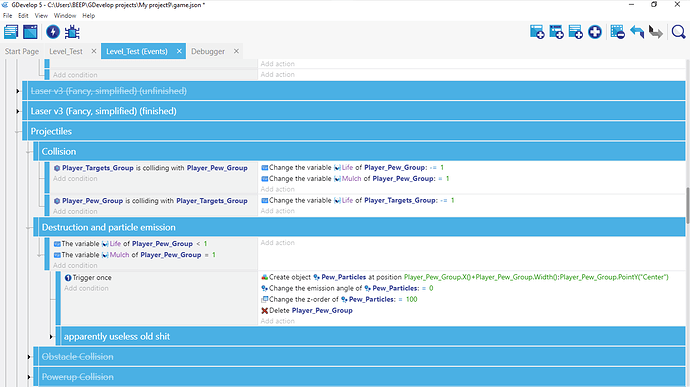Click collision icon beside Player_Pew_Group is colliding condition
This screenshot has width=690, height=387.
coord(57,201)
